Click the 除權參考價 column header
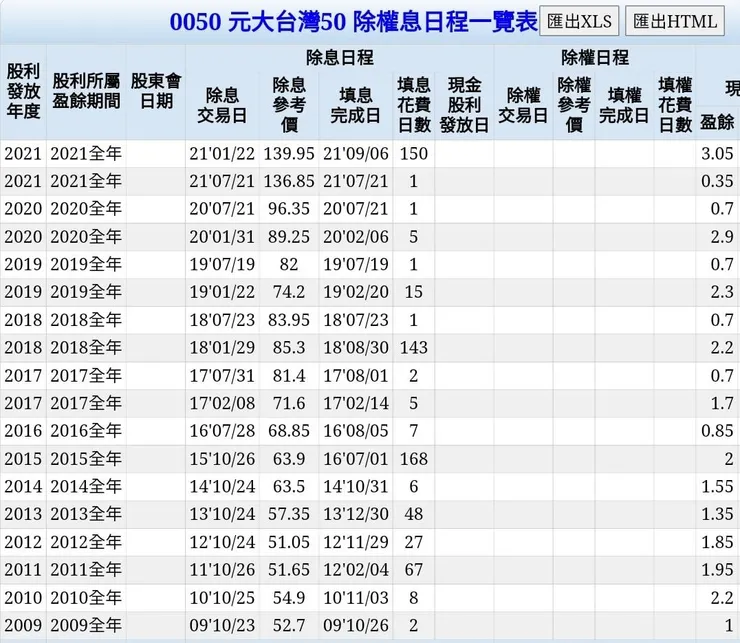Screen dimensions: 740x643 (574, 105)
